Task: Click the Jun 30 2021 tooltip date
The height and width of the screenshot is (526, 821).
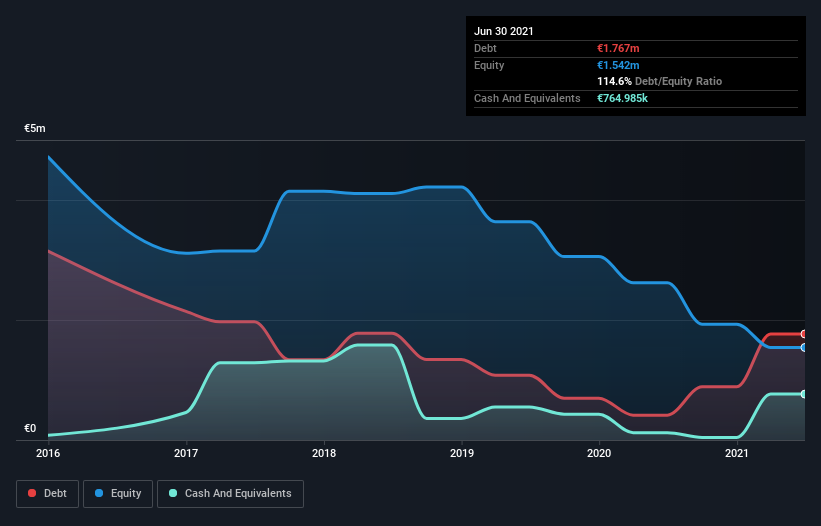Action: point(504,31)
